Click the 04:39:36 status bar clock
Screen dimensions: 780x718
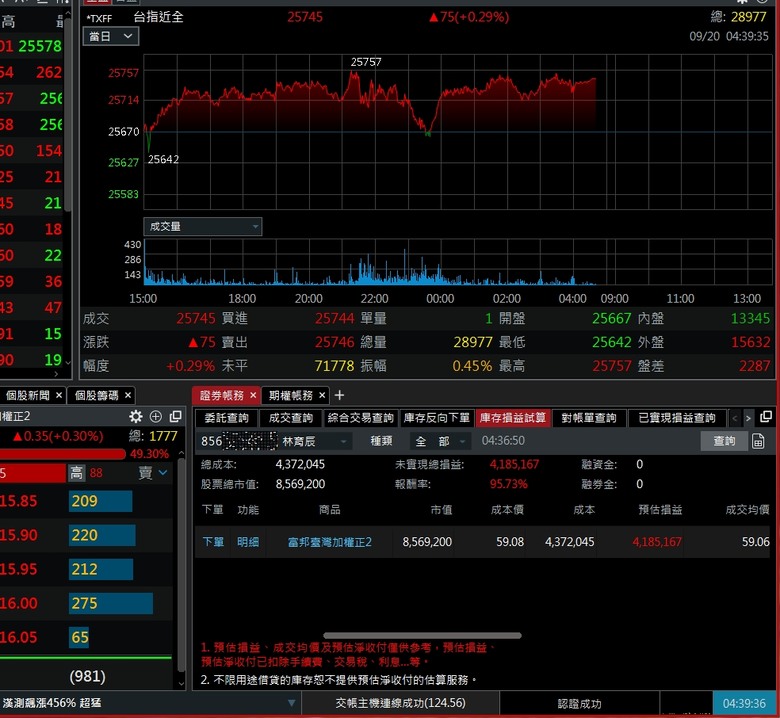744,703
